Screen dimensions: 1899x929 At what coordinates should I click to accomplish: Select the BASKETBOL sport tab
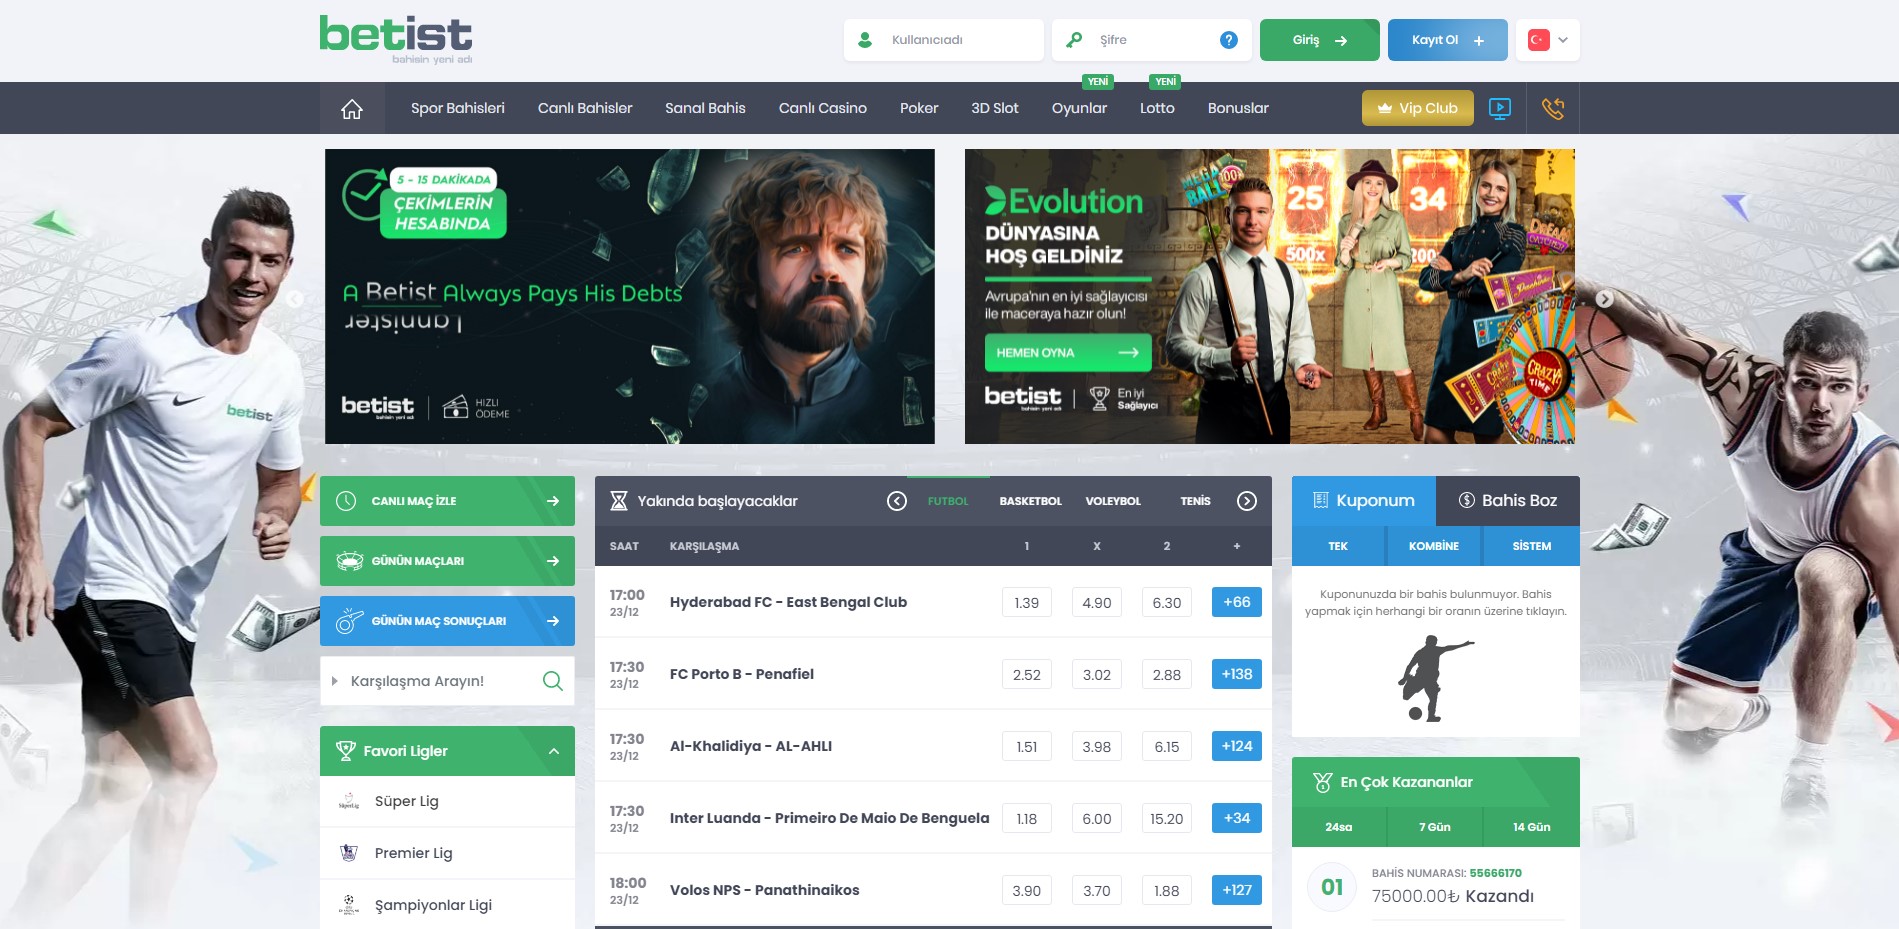click(x=1031, y=501)
